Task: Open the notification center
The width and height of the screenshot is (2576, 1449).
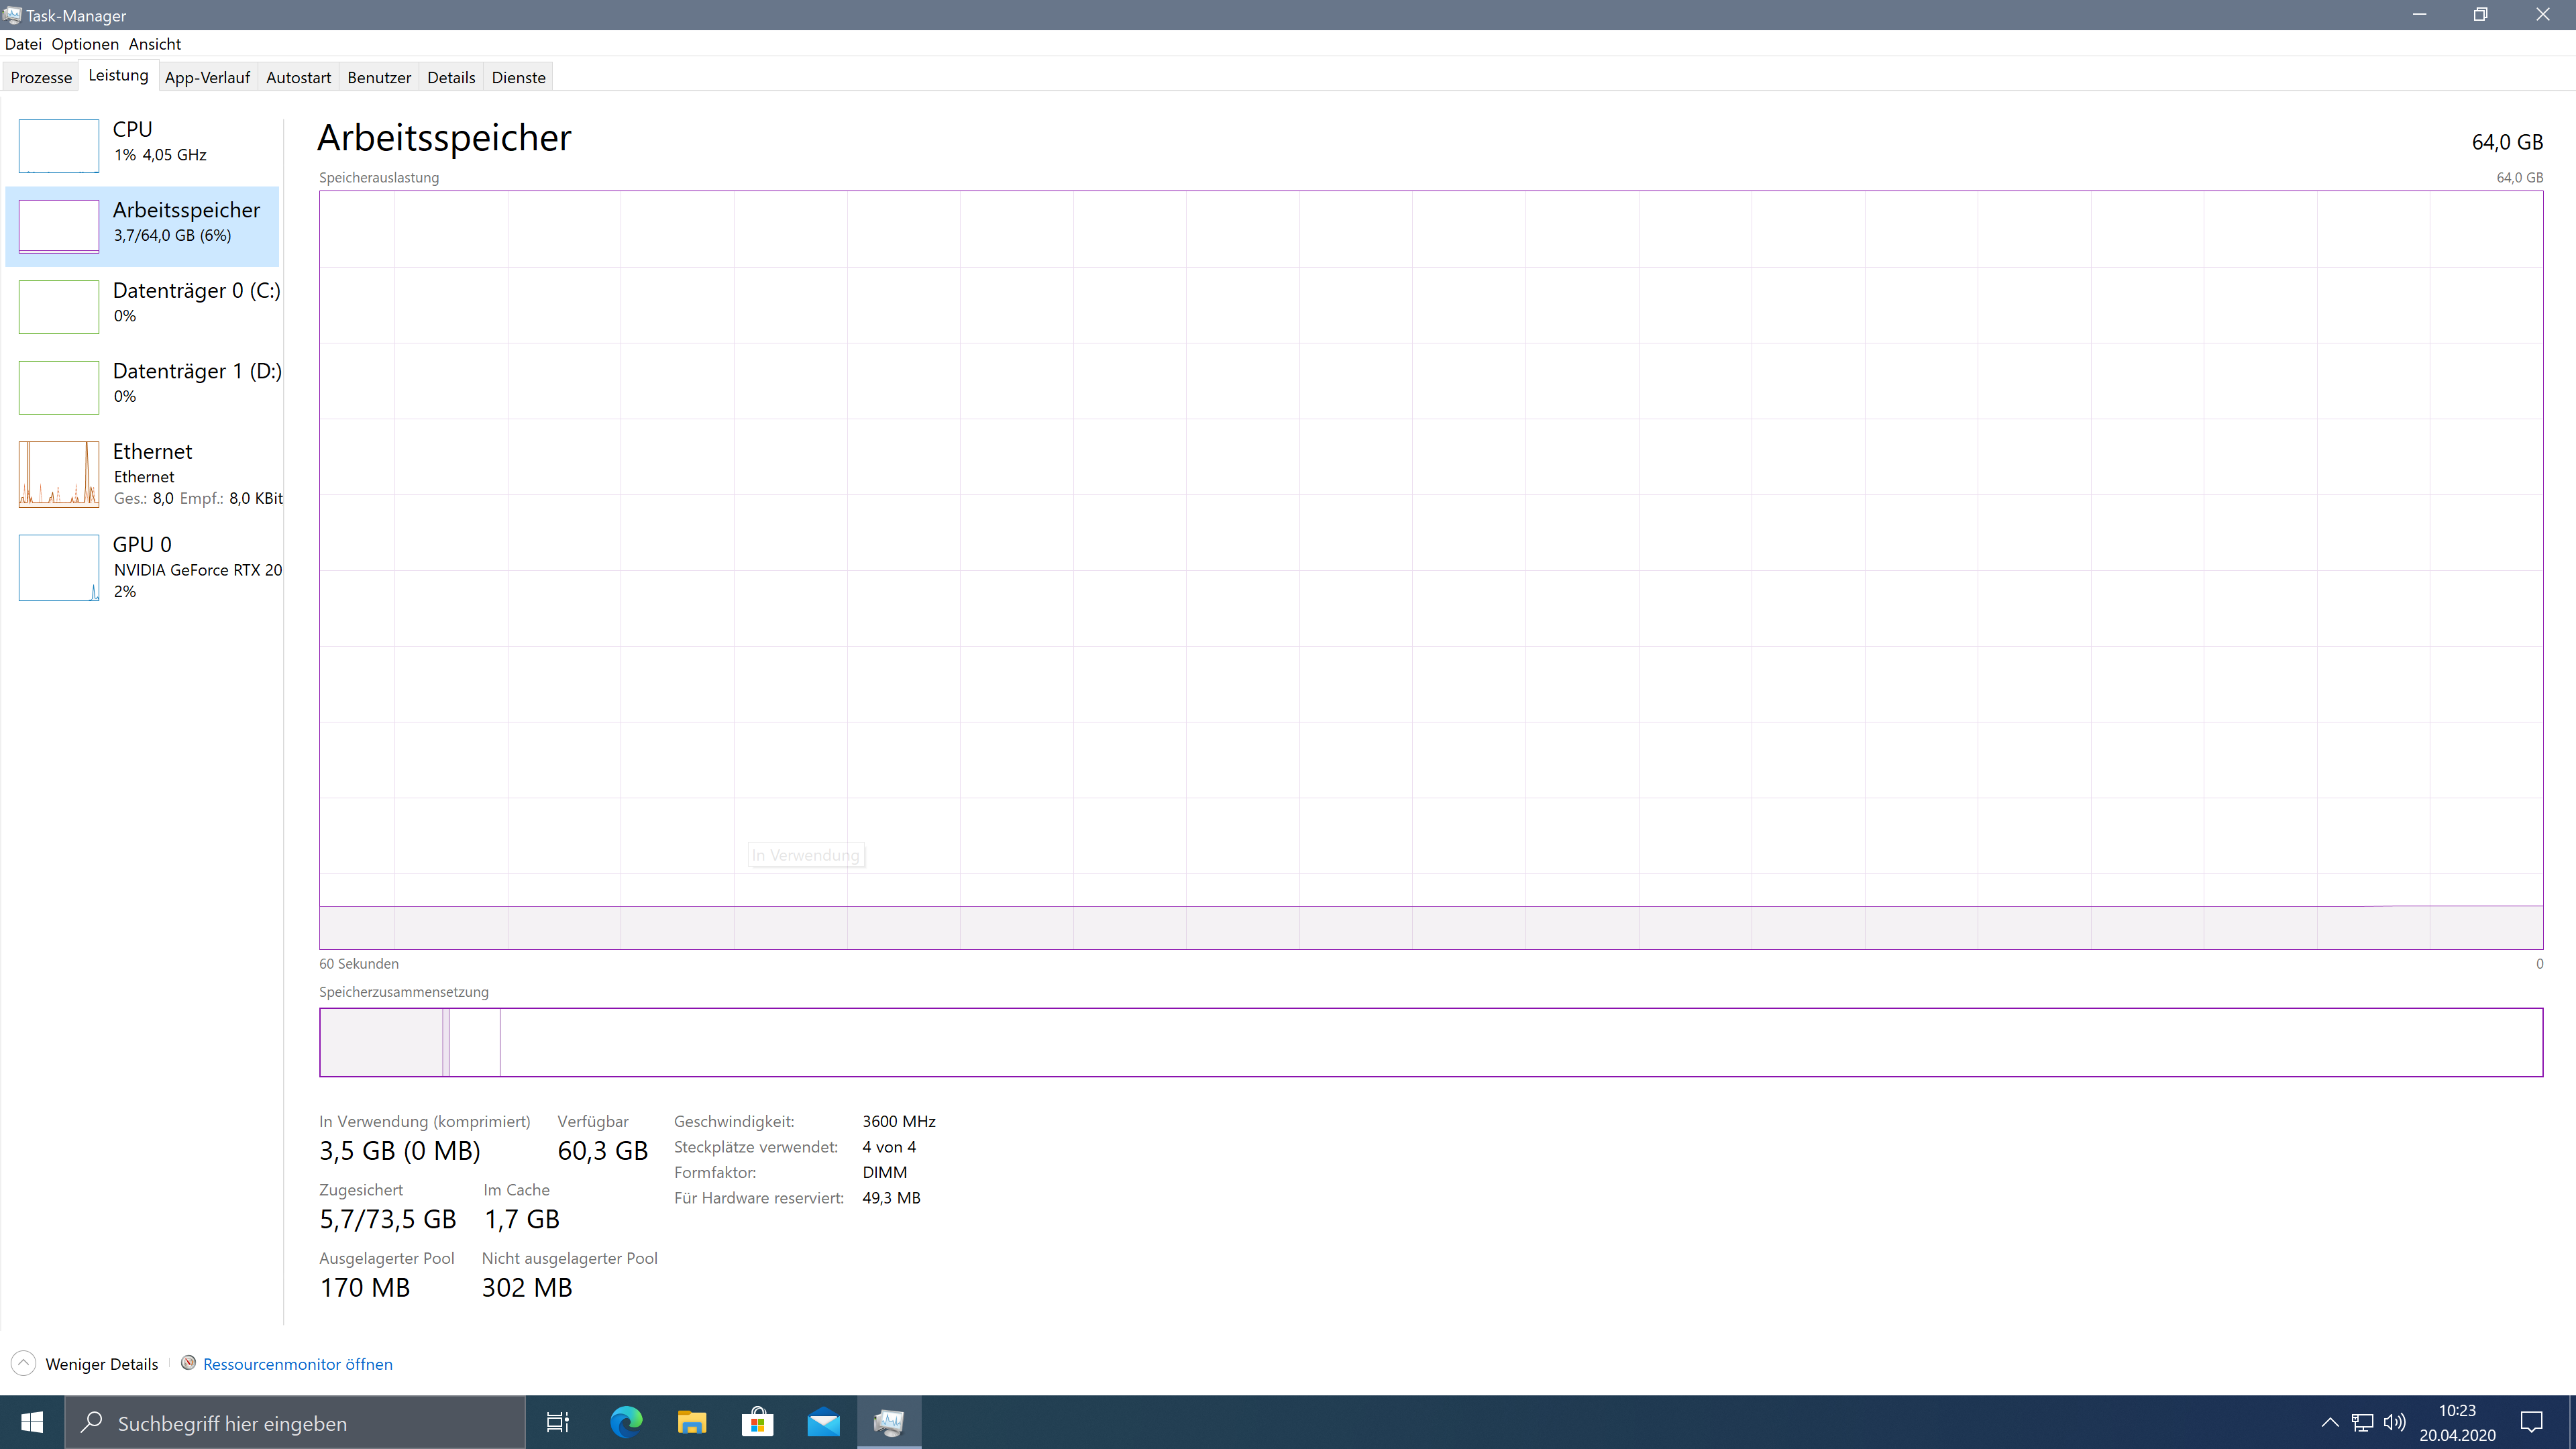Action: (x=2531, y=1422)
